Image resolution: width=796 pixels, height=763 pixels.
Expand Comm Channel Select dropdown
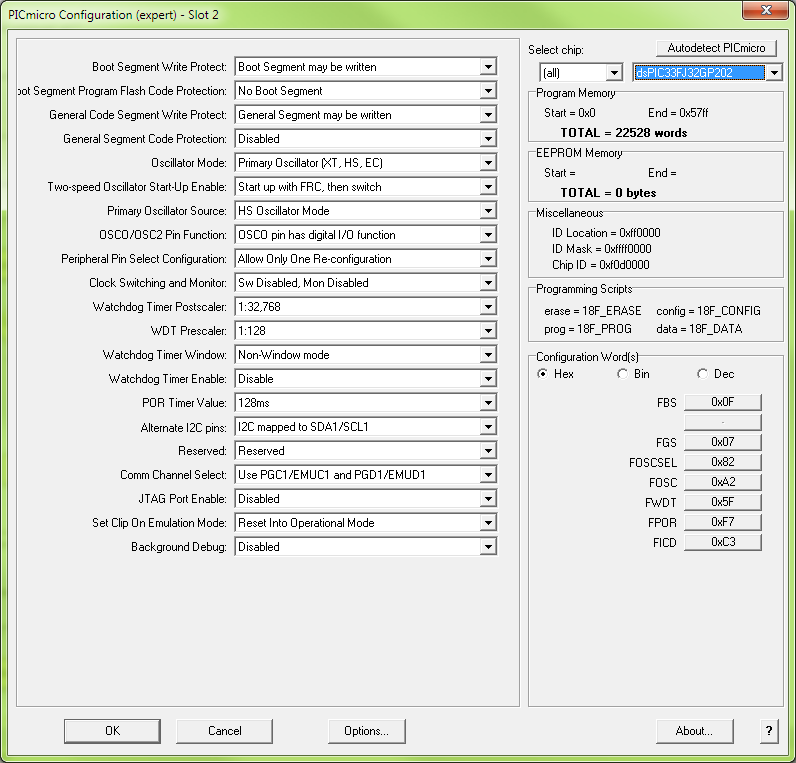pyautogui.click(x=488, y=475)
